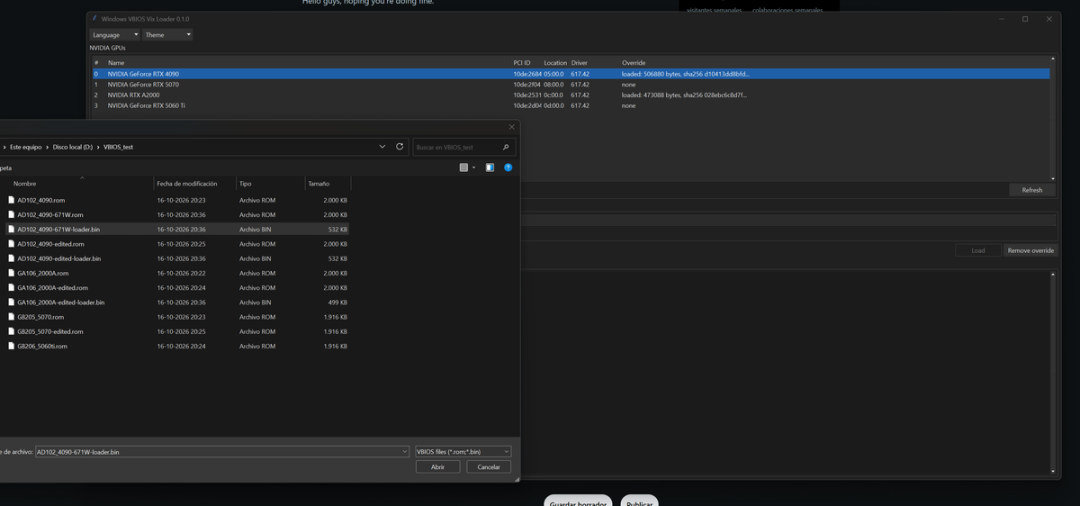Click the blue help icon in file dialog

click(508, 167)
